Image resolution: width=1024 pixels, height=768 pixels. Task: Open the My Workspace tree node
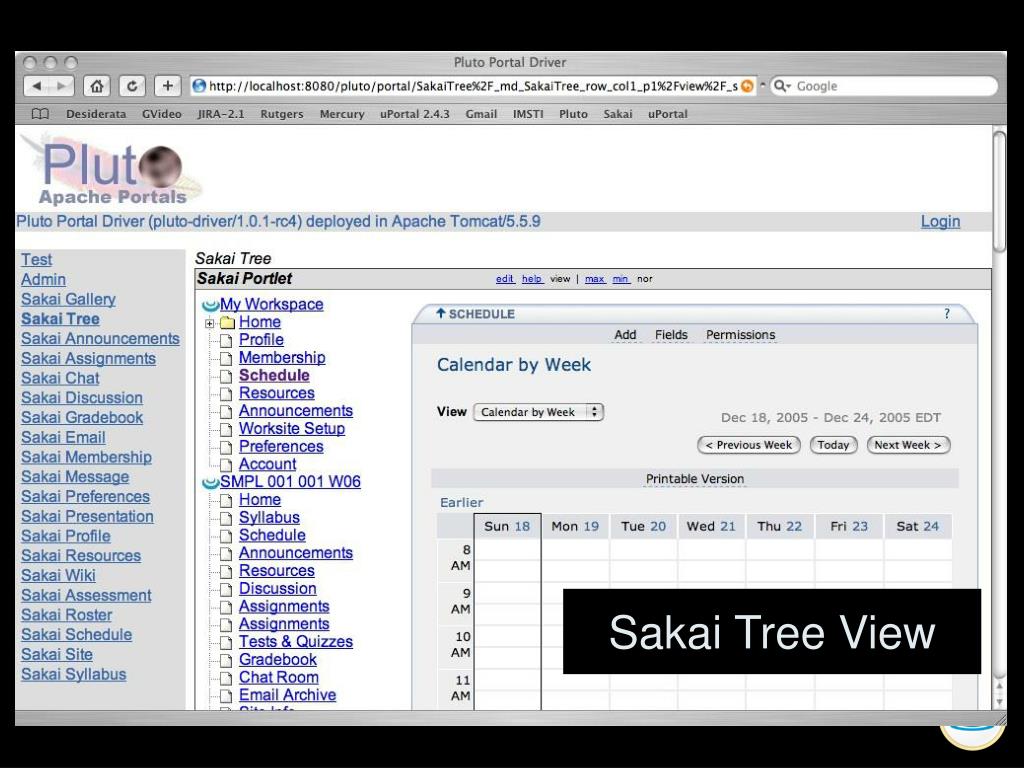[272, 304]
